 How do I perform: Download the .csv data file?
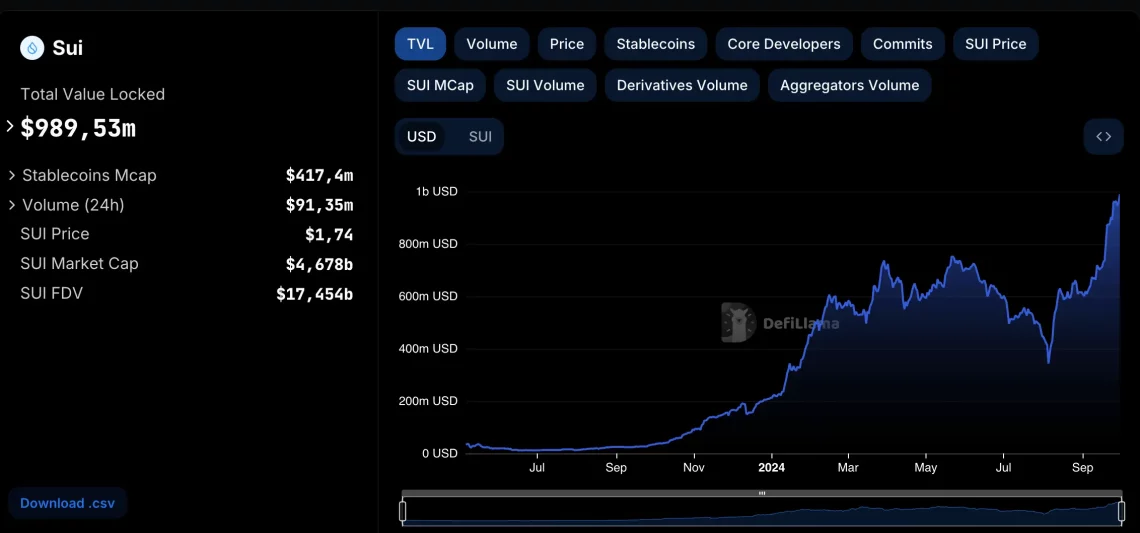tap(67, 503)
